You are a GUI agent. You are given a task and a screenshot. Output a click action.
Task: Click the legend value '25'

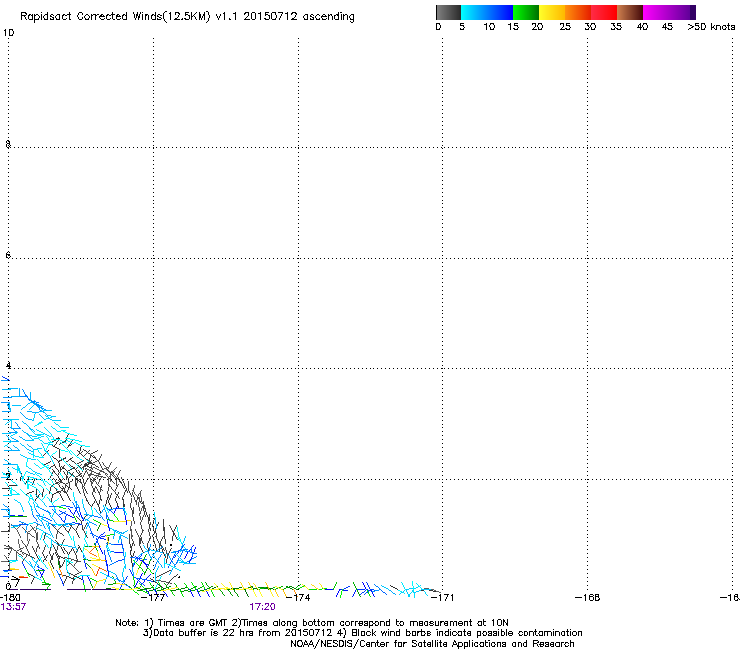pyautogui.click(x=565, y=27)
